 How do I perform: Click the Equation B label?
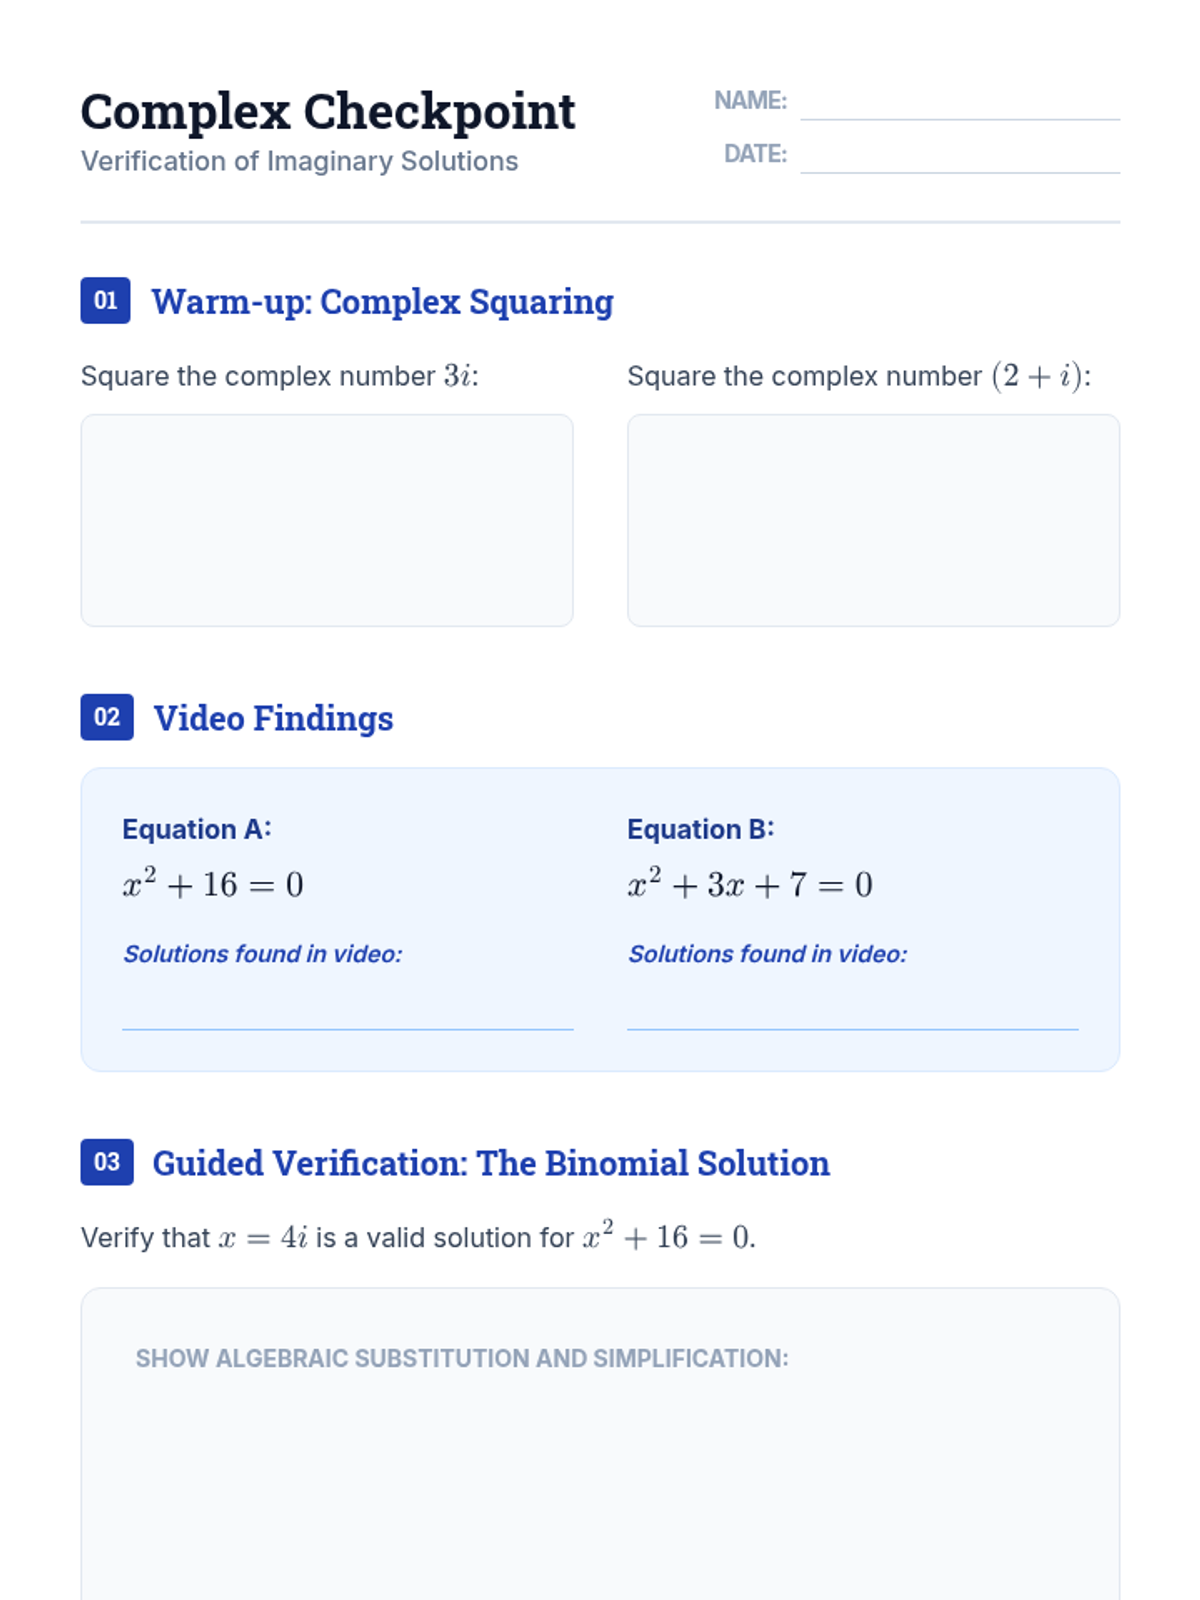700,829
